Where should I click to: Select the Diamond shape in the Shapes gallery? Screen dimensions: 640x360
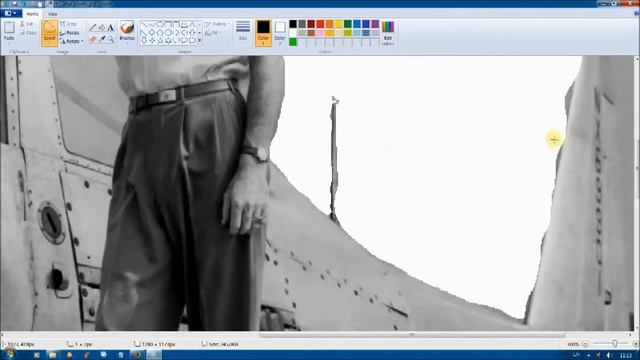pyautogui.click(x=151, y=32)
